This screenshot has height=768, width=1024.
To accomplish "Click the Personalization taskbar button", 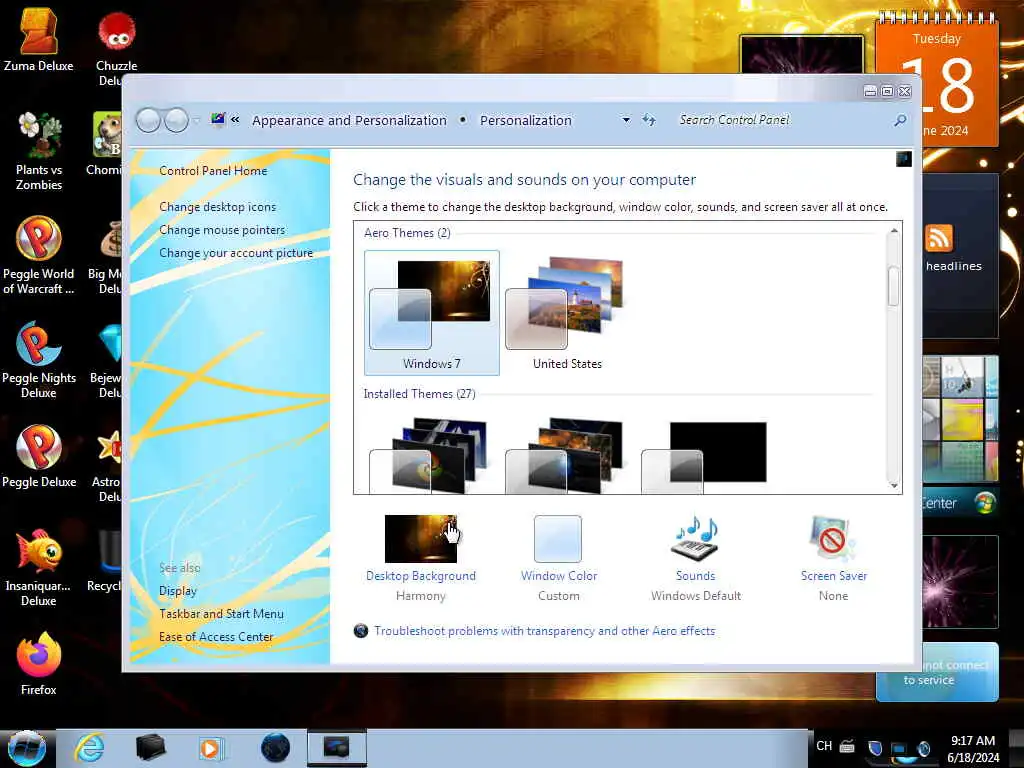I will point(337,748).
